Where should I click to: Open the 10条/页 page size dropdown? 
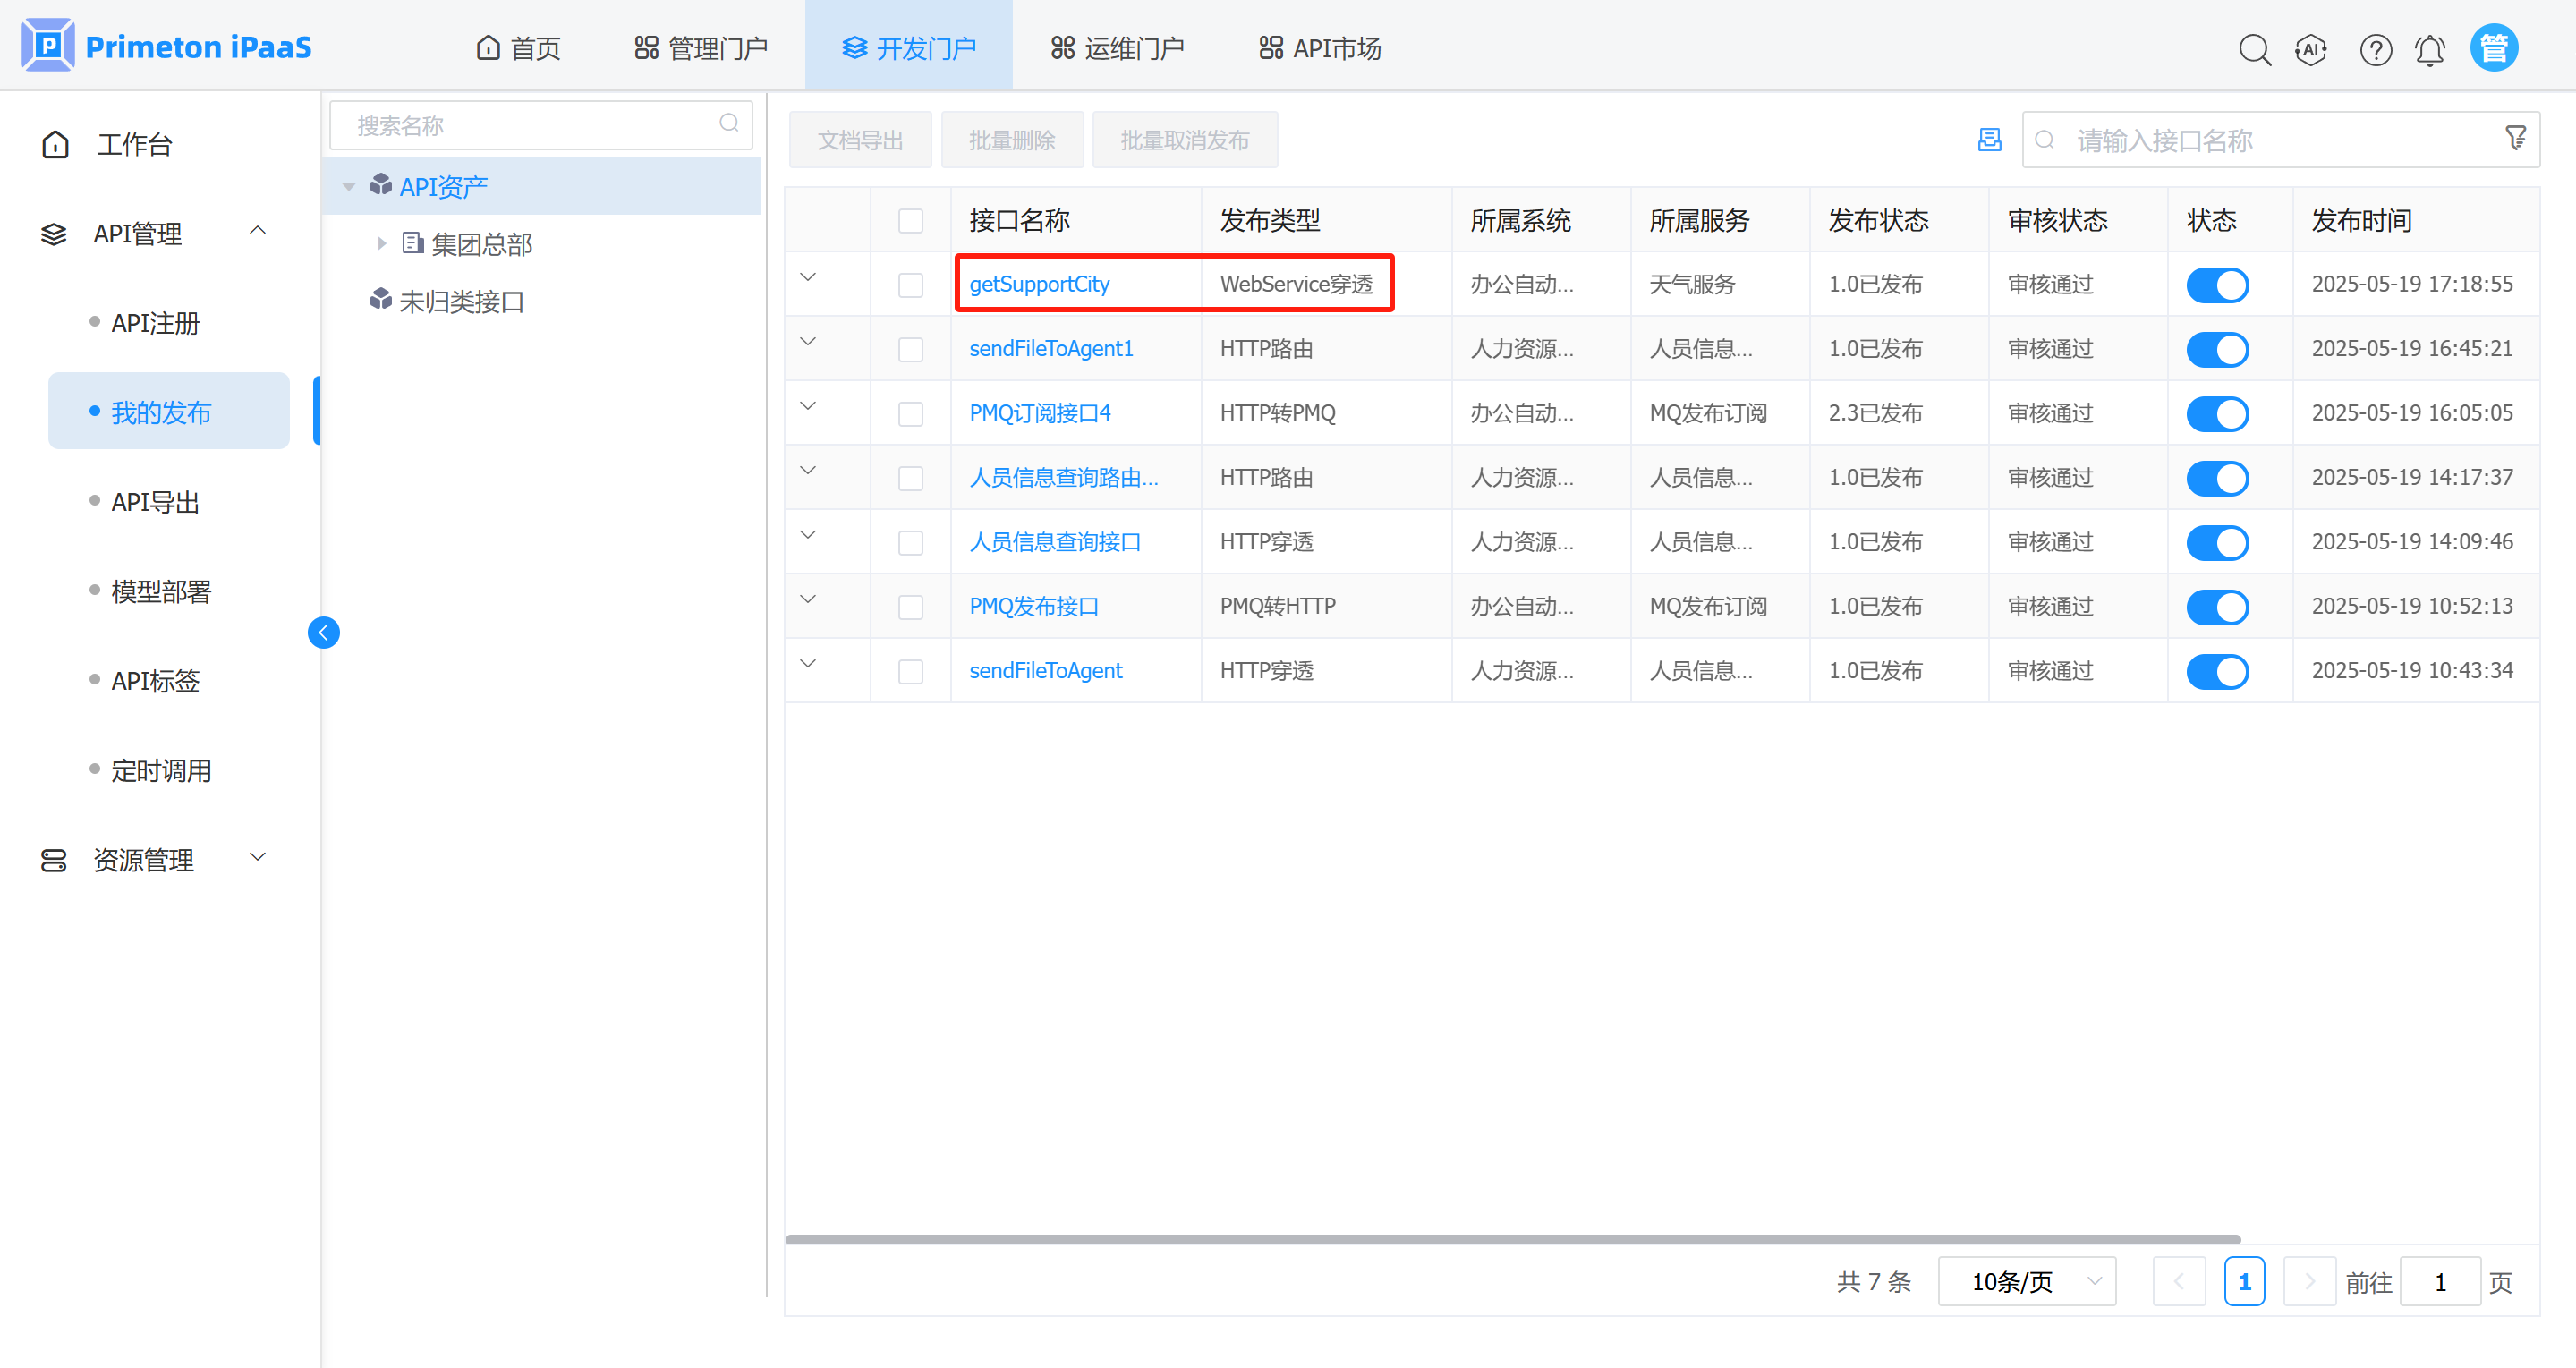pos(2026,1281)
